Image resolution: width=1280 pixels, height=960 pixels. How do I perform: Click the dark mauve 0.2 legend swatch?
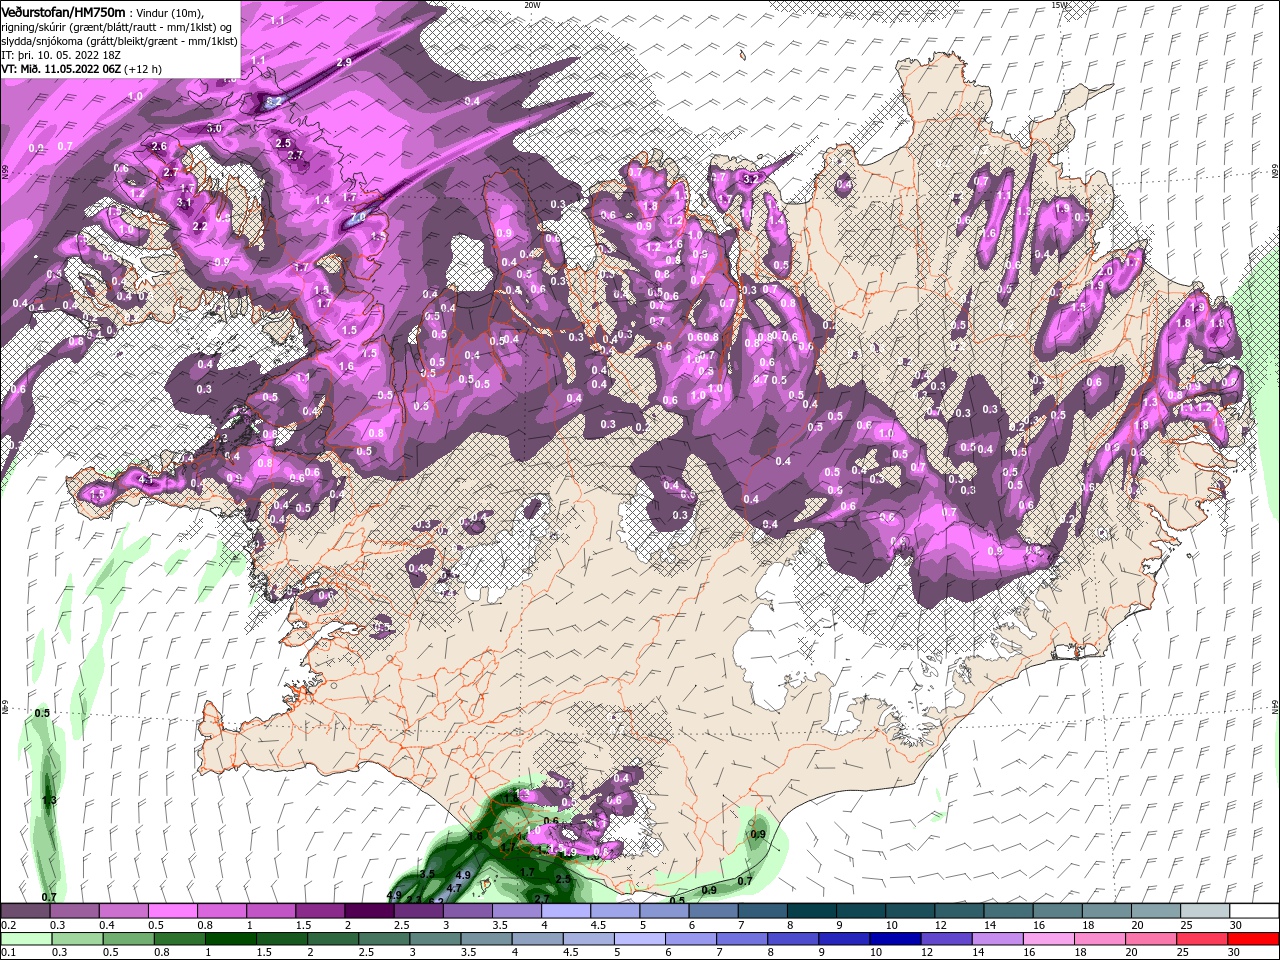25,910
